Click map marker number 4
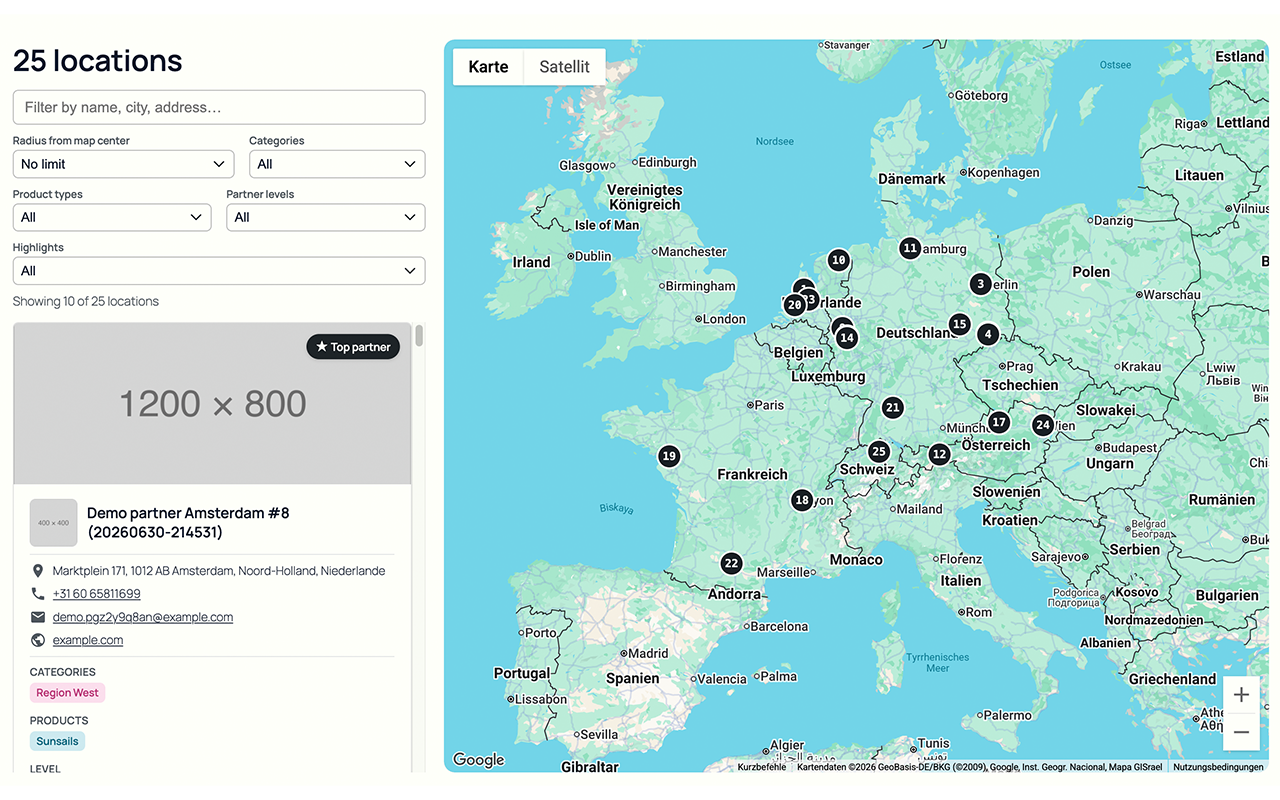This screenshot has height=800, width=1280. point(988,334)
